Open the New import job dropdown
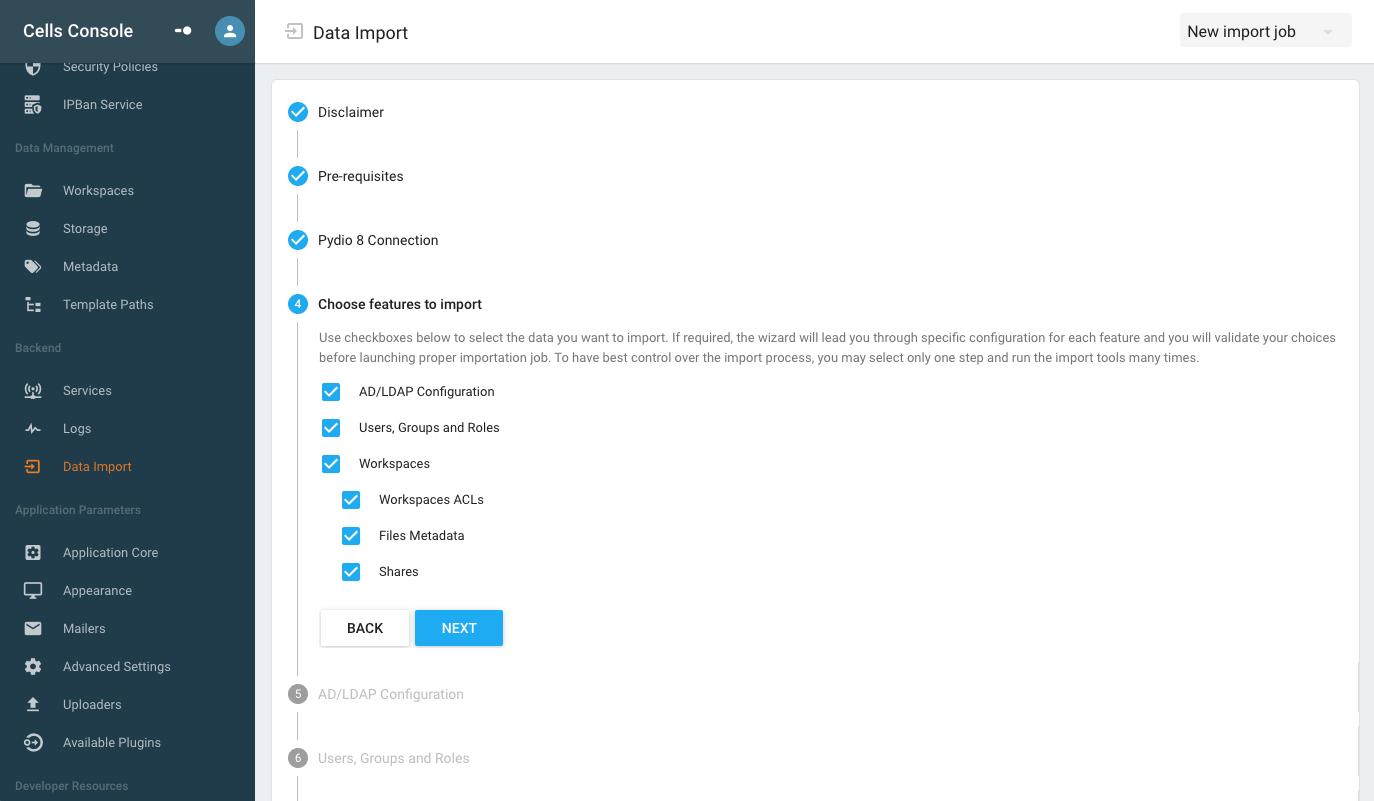 tap(1265, 31)
